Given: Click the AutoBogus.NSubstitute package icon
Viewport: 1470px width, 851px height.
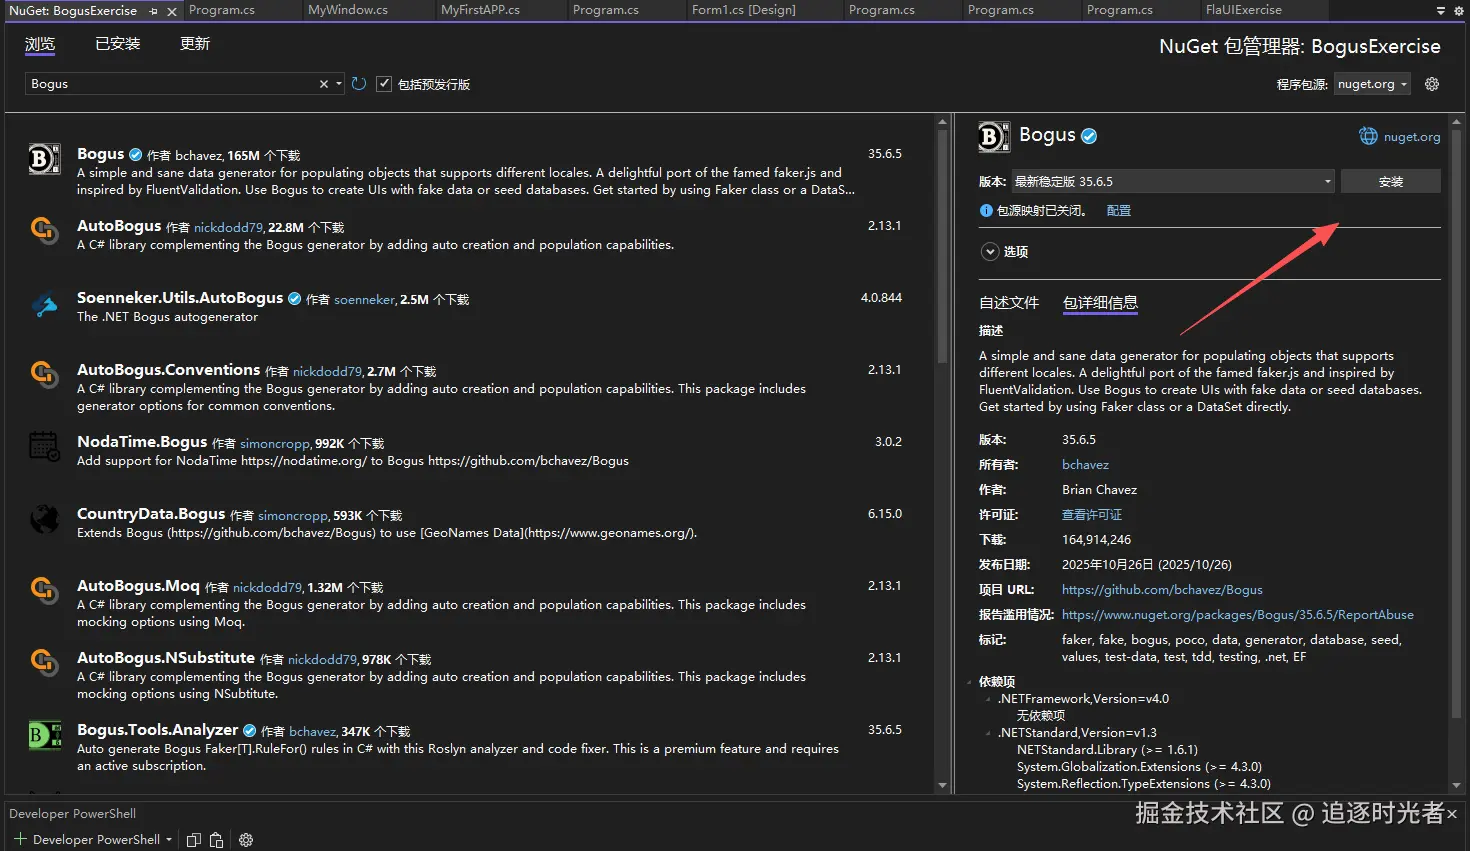Looking at the screenshot, I should [x=44, y=662].
